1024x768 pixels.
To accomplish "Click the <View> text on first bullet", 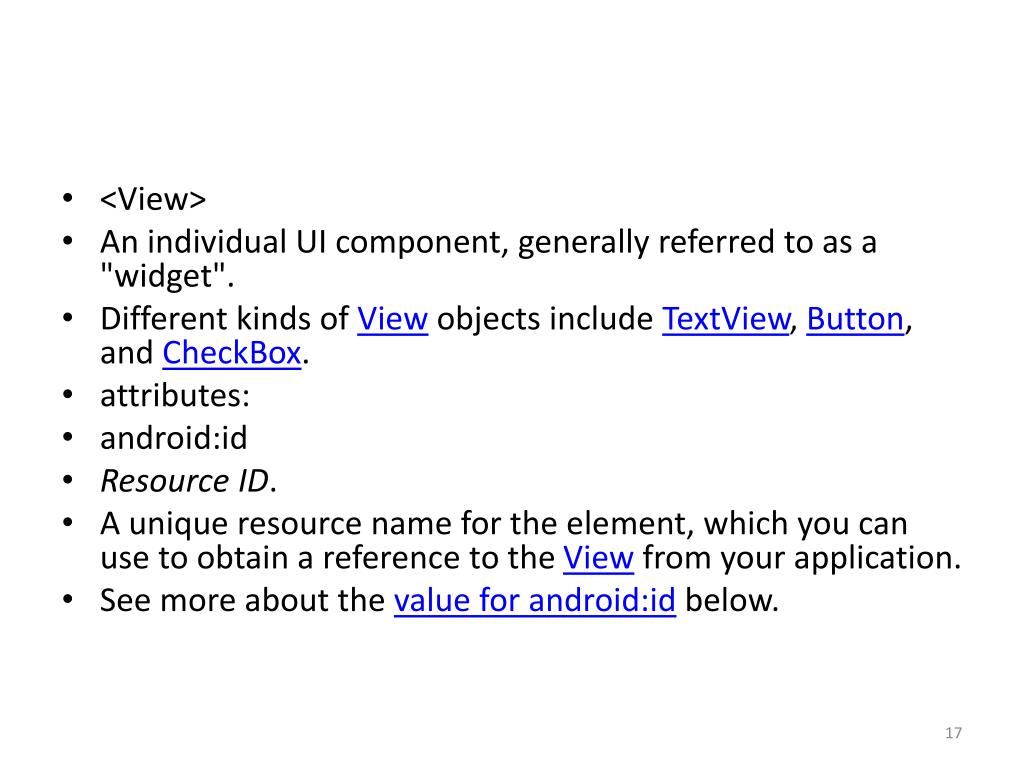I will [x=152, y=199].
